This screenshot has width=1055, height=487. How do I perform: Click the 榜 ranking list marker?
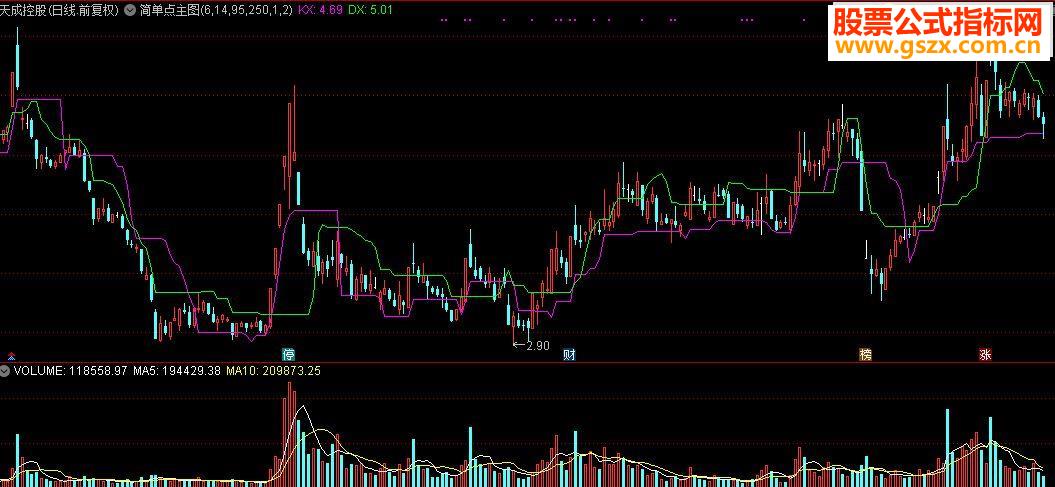[x=865, y=354]
